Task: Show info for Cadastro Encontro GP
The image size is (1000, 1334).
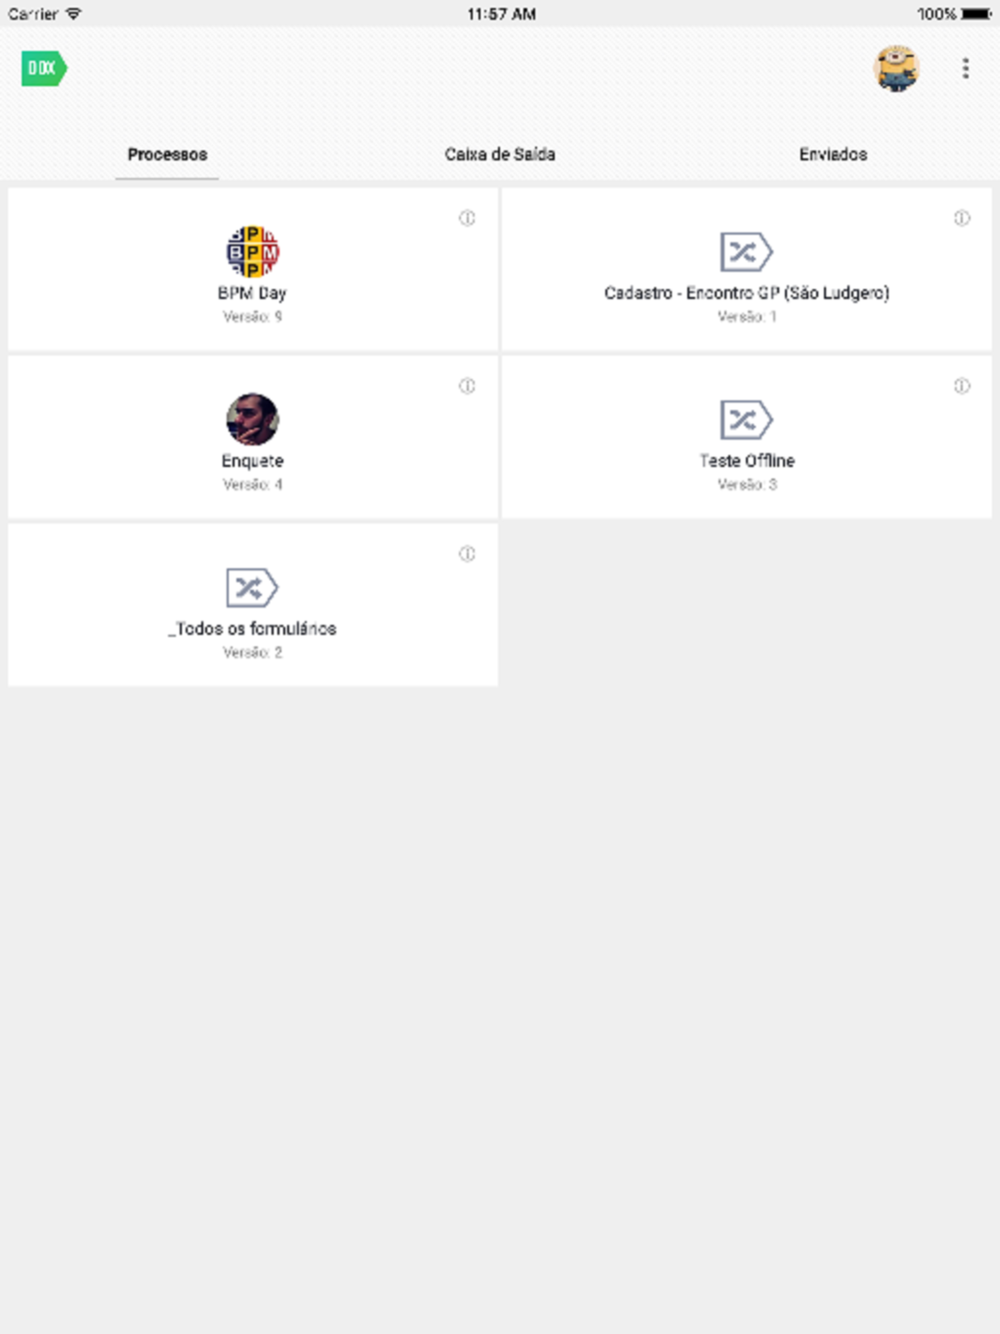Action: [x=961, y=218]
